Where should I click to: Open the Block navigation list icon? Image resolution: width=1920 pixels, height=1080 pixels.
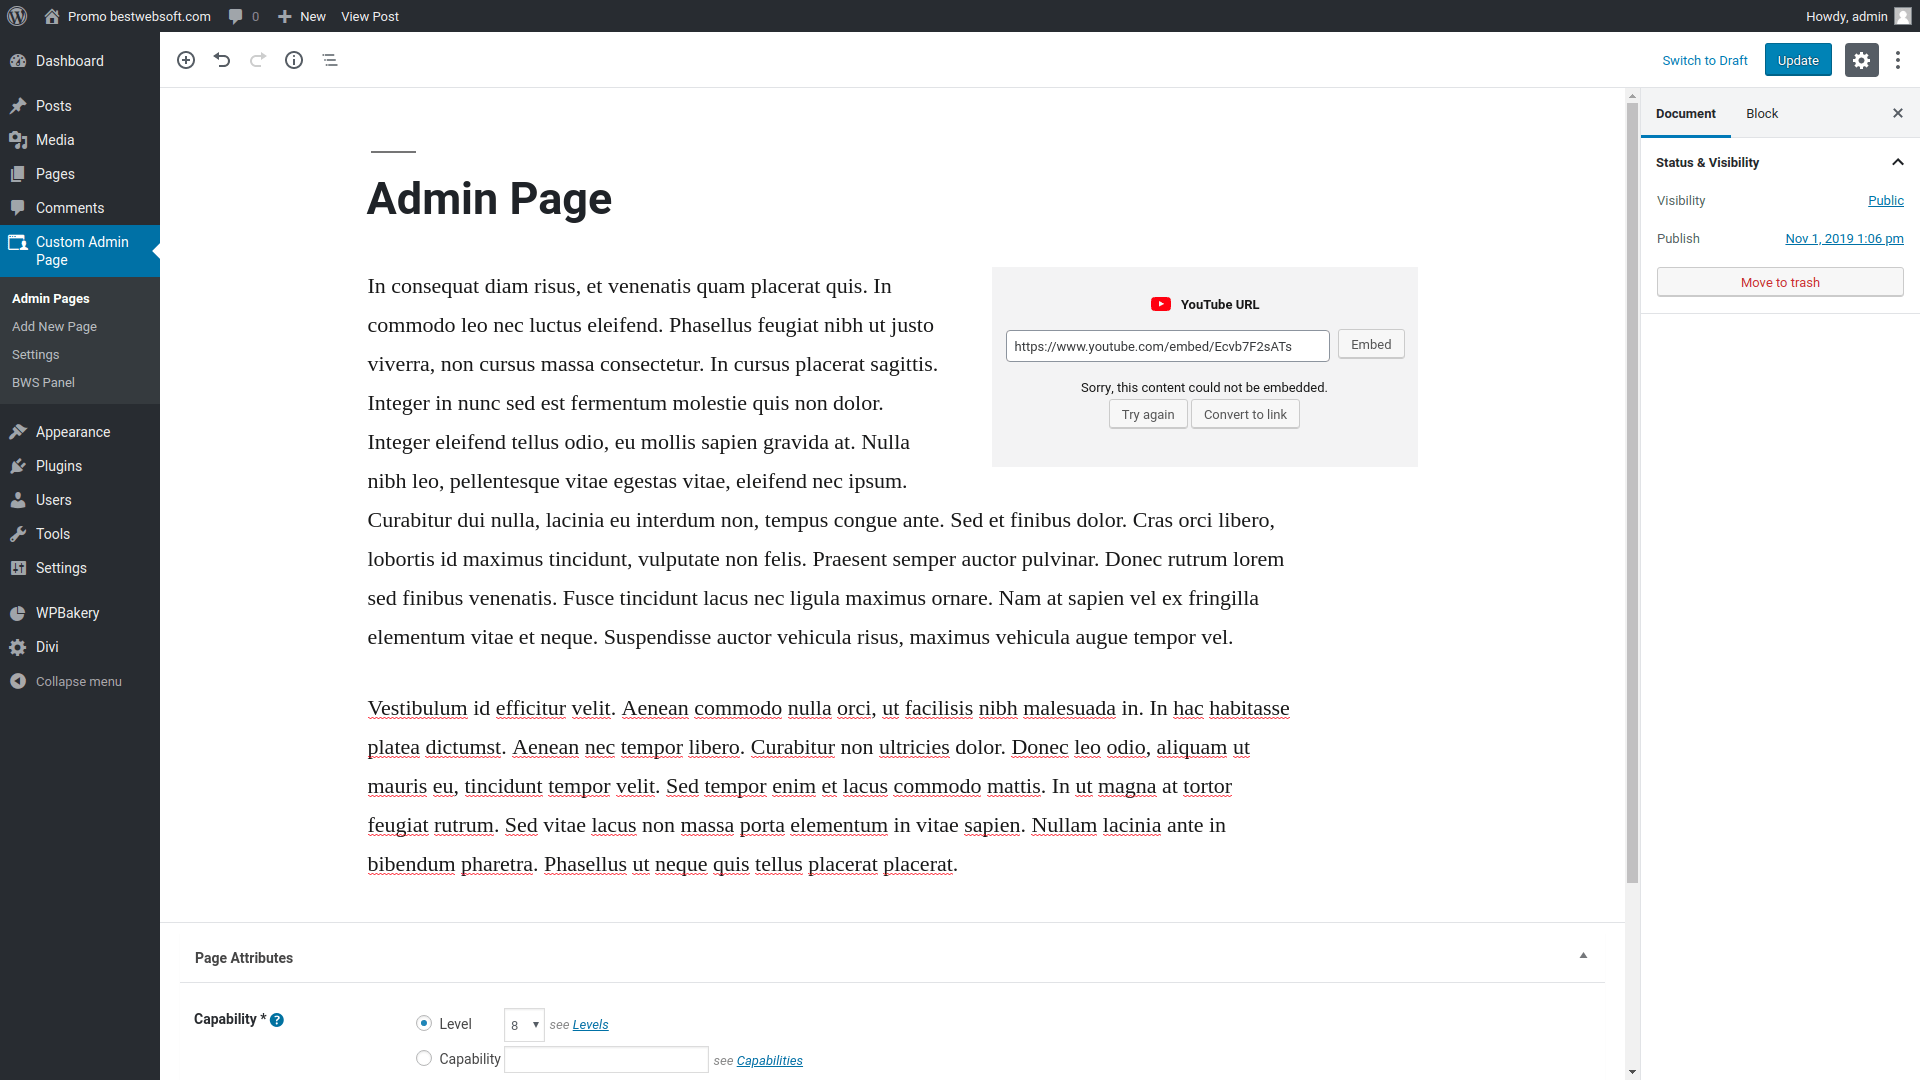pos(330,60)
